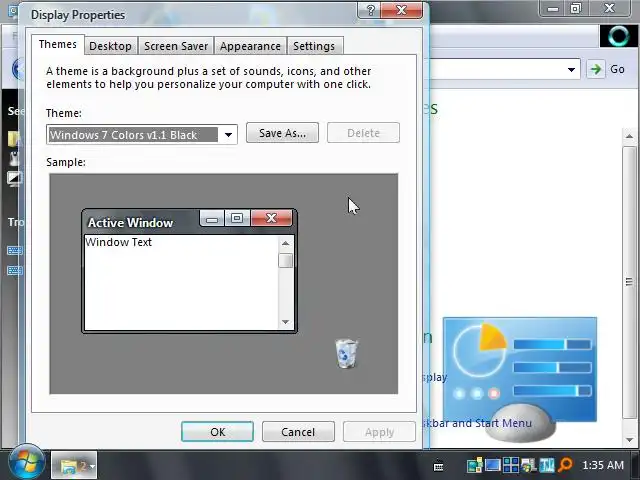Click the Save As... button

(282, 133)
